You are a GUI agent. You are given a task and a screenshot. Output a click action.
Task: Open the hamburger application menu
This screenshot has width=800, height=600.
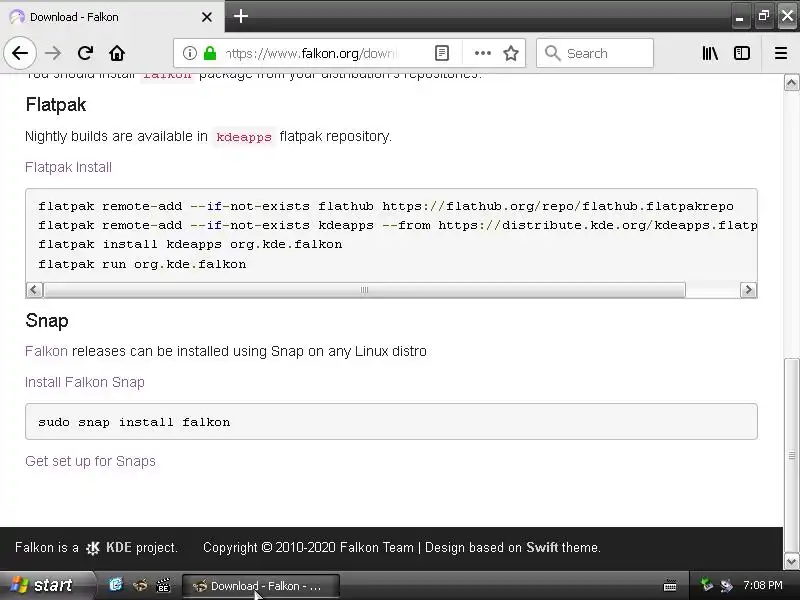coord(781,53)
